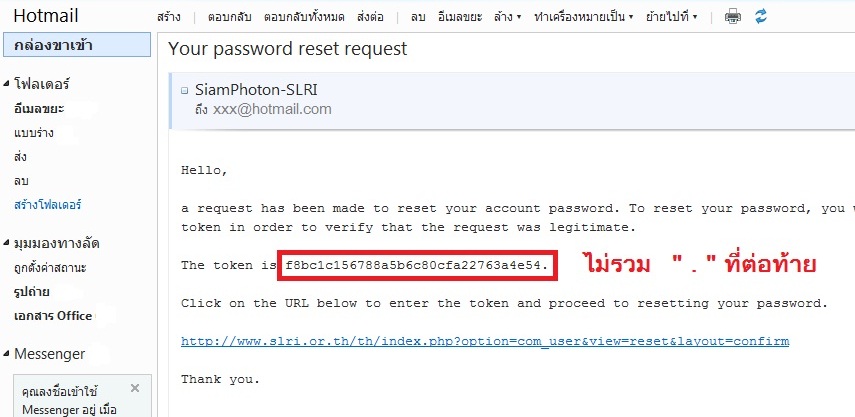The width and height of the screenshot is (855, 417).
Task: Open the แบบร่าง drafts folder
Action: pyautogui.click(x=33, y=133)
